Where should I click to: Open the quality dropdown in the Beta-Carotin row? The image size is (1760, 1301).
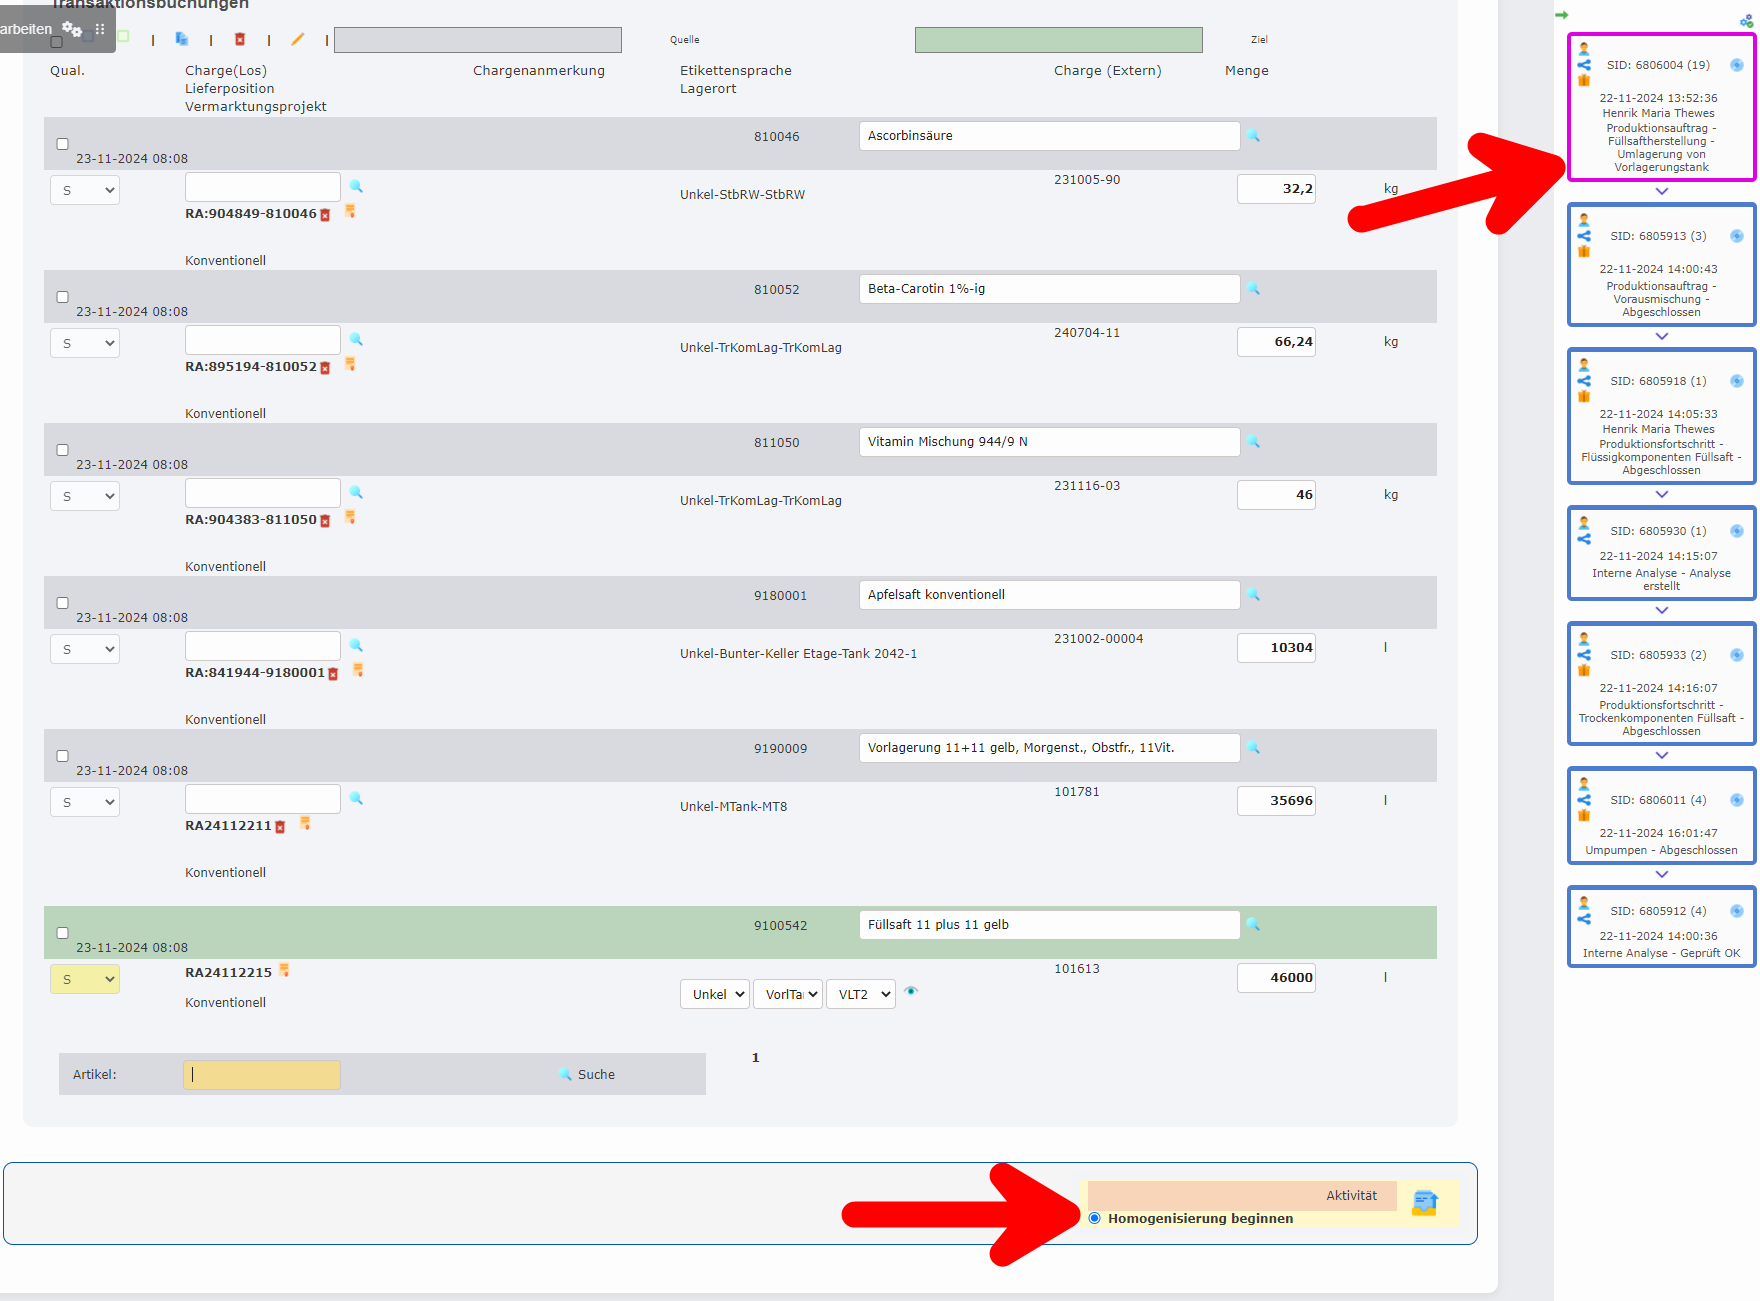pyautogui.click(x=85, y=343)
